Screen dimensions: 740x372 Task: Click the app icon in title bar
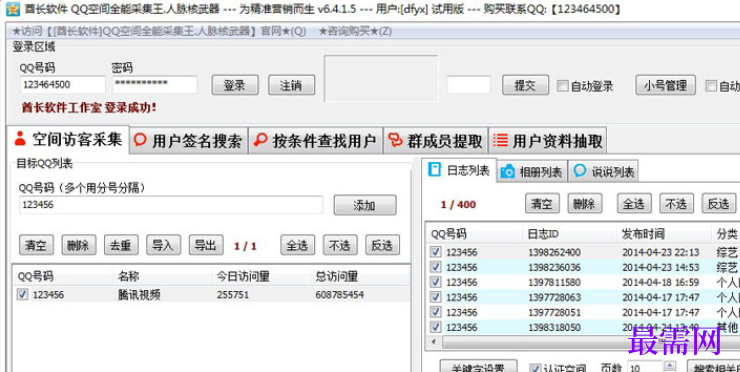[12, 9]
